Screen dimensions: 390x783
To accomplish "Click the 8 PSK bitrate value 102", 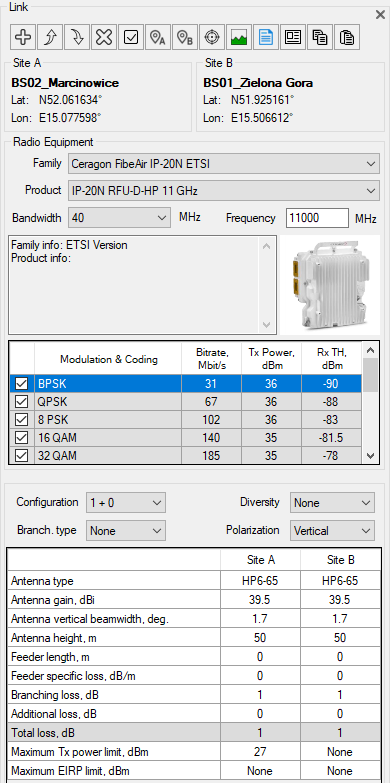I will click(211, 419).
